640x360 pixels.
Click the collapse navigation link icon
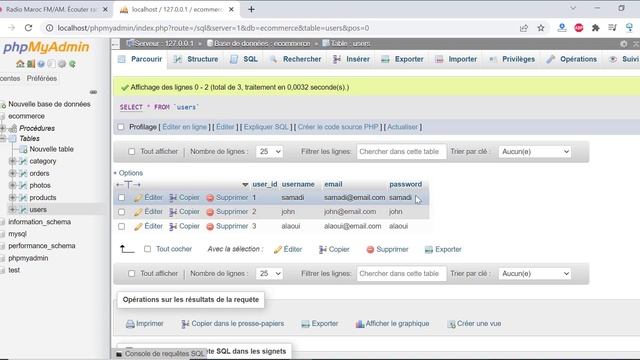click(93, 92)
